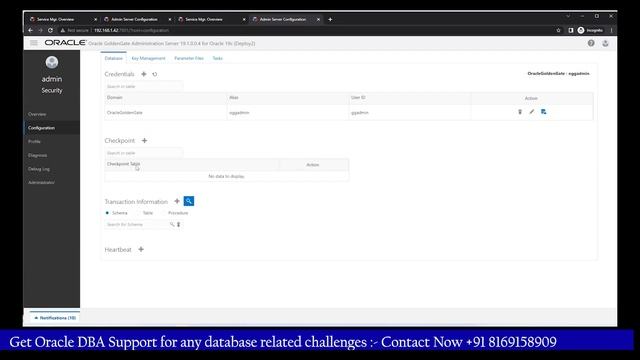Open browser tab search dropdown arrow
Image resolution: width=640 pixels, height=360 pixels.
point(568,16)
